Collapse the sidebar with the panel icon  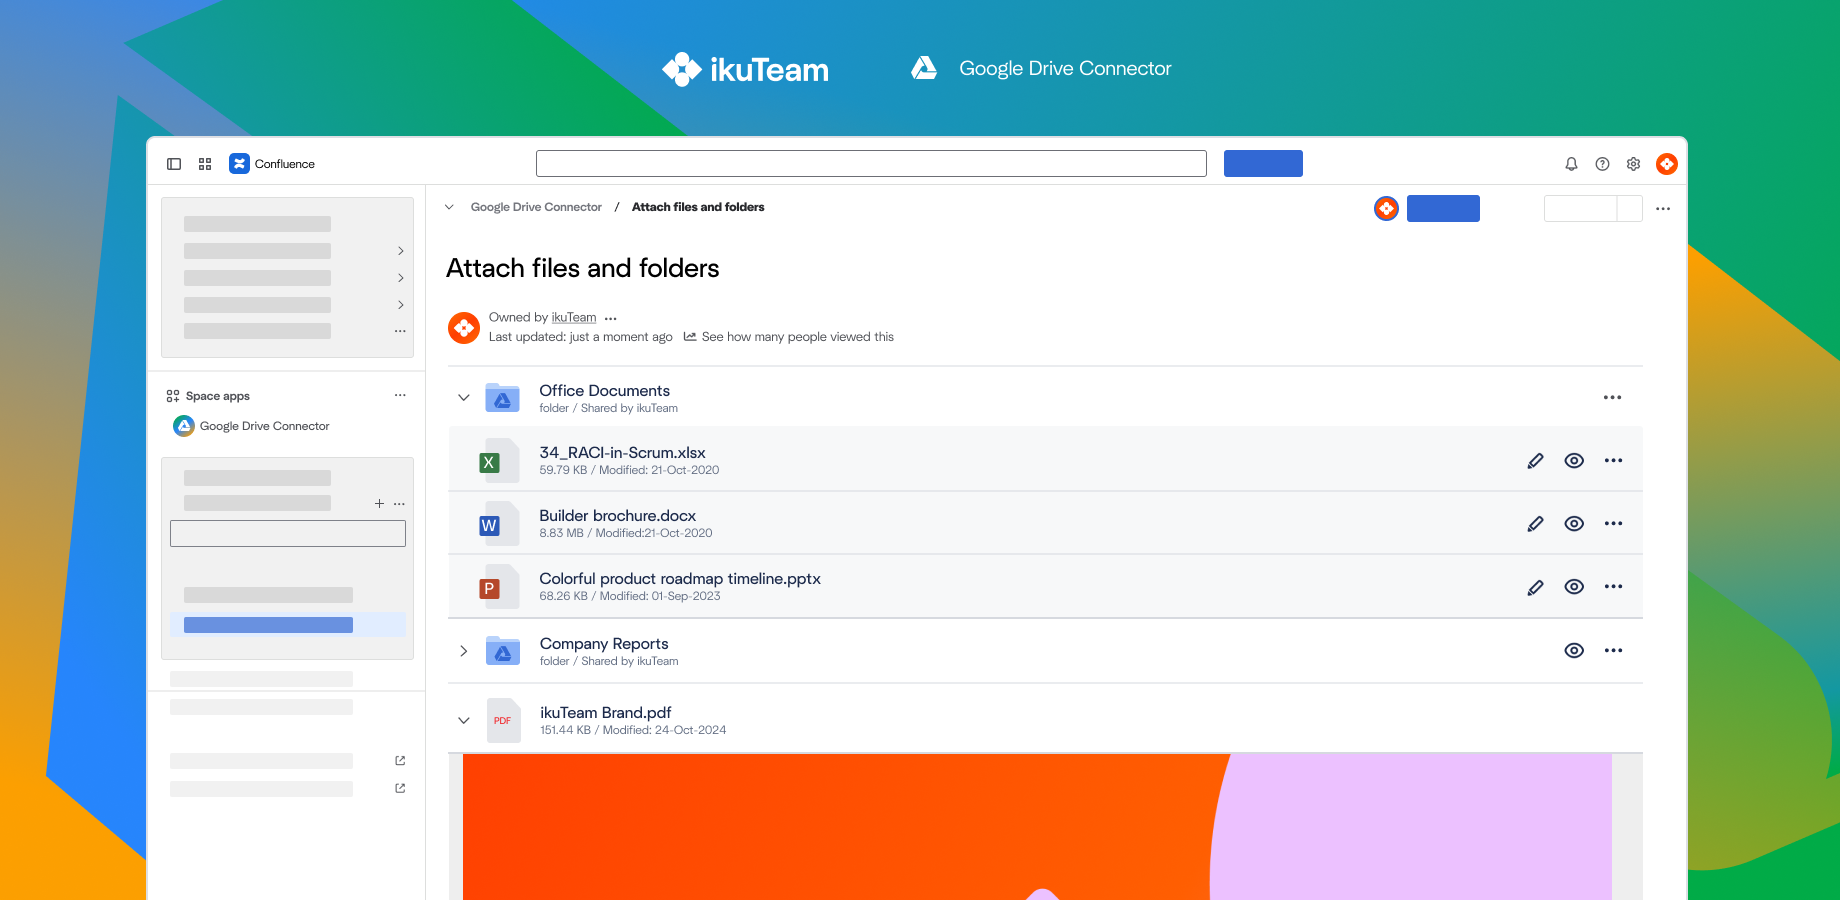[174, 163]
